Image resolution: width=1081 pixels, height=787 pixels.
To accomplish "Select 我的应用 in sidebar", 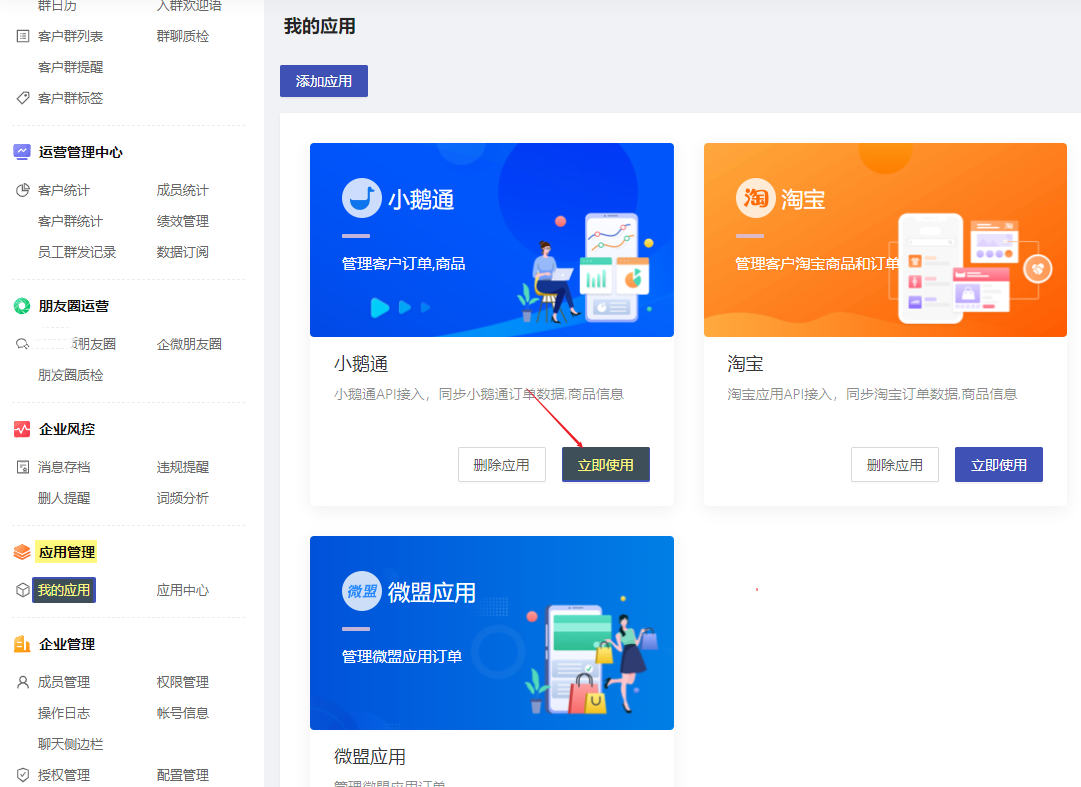I will tap(63, 590).
